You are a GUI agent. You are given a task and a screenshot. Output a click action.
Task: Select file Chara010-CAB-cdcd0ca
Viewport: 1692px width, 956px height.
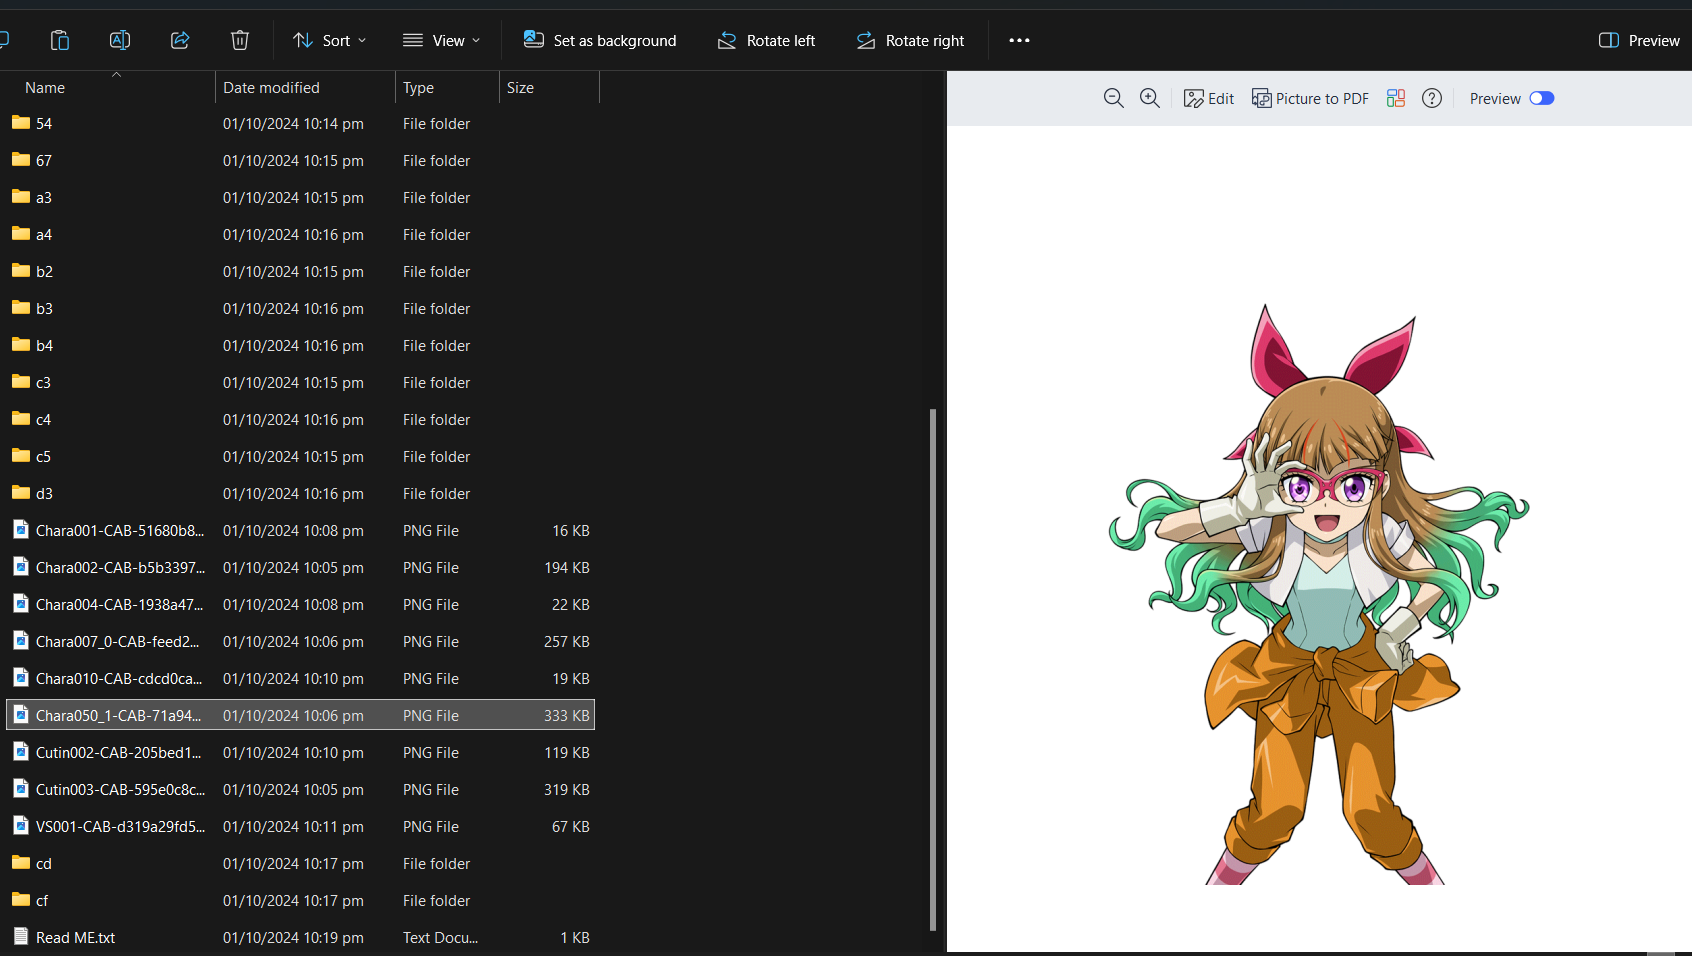(x=300, y=679)
